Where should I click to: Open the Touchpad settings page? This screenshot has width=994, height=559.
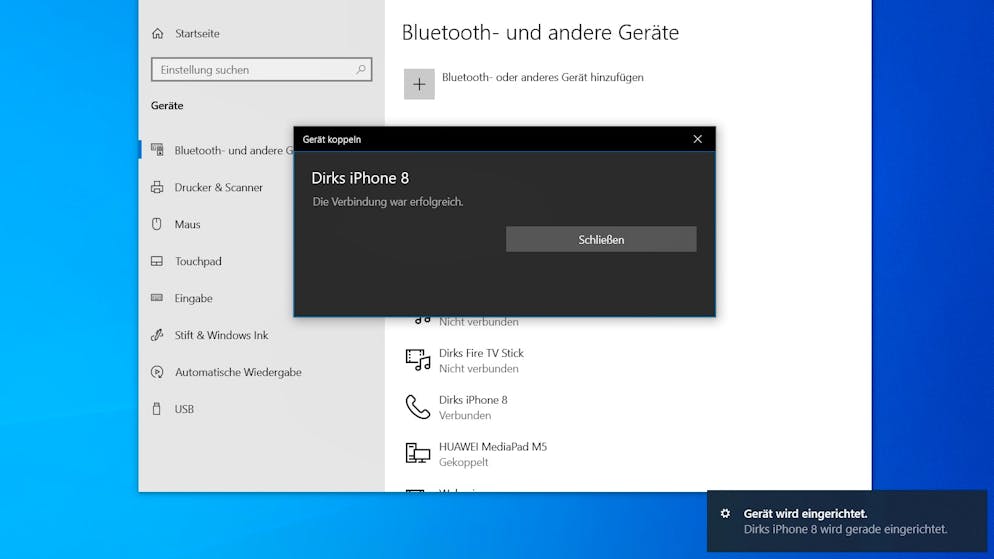coord(198,261)
